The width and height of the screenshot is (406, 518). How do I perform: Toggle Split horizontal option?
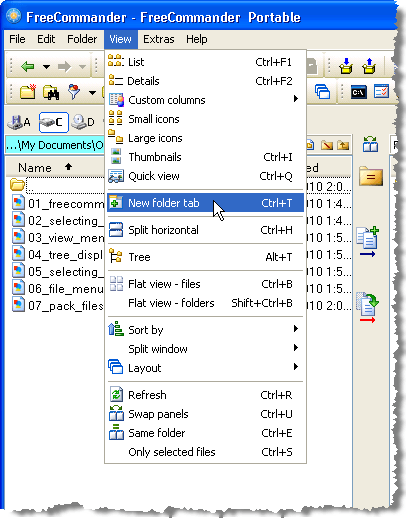click(x=205, y=230)
